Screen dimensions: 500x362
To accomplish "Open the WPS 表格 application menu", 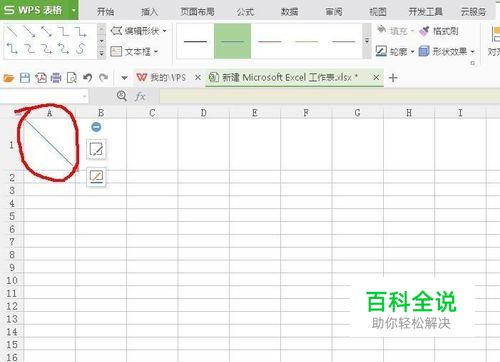I will tap(35, 10).
